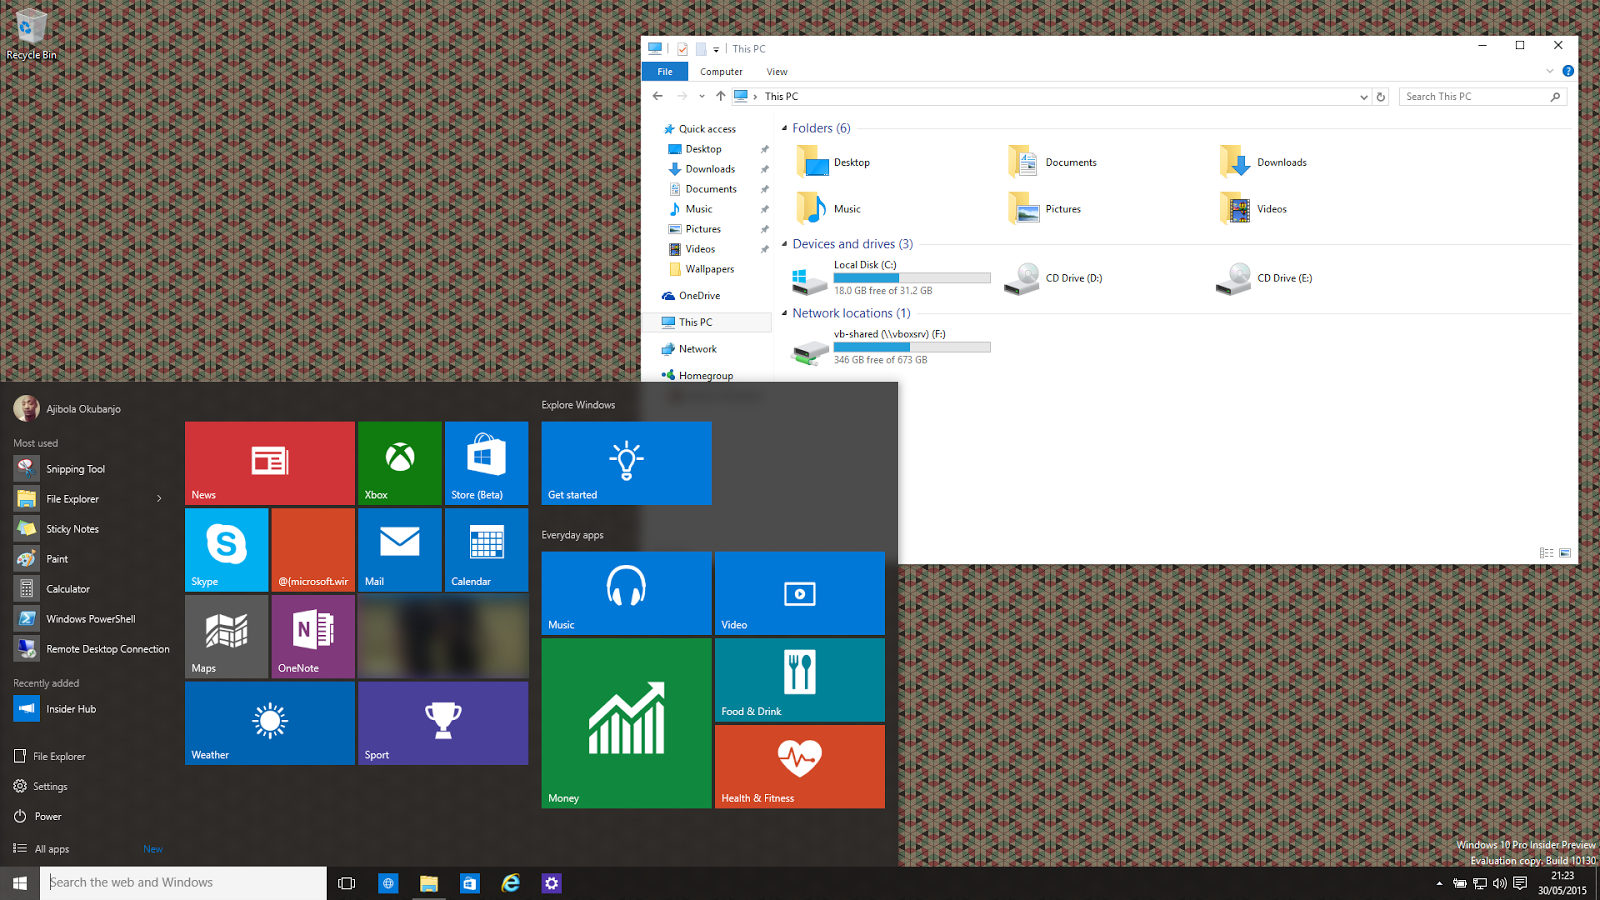The width and height of the screenshot is (1600, 900).
Task: Focus the Search the web and Windows box
Action: click(x=183, y=883)
